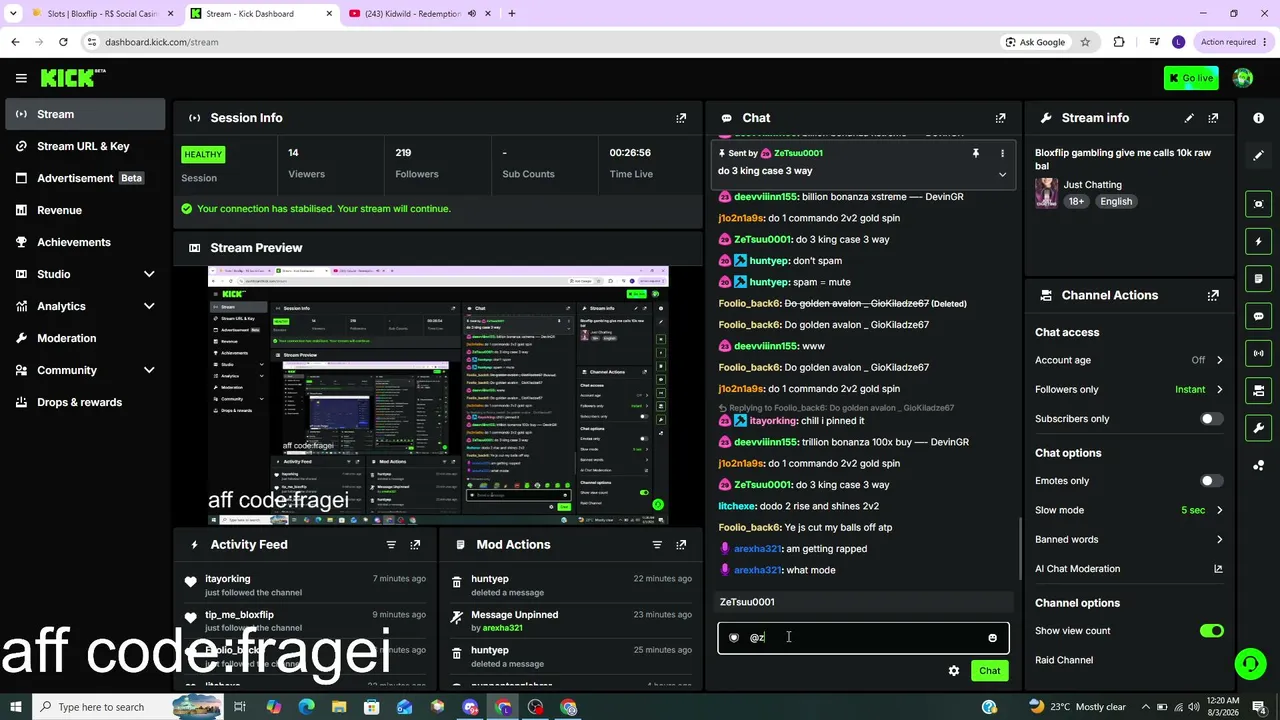The image size is (1280, 720).
Task: Click the wrench icon in the right sidebar
Action: (1258, 428)
